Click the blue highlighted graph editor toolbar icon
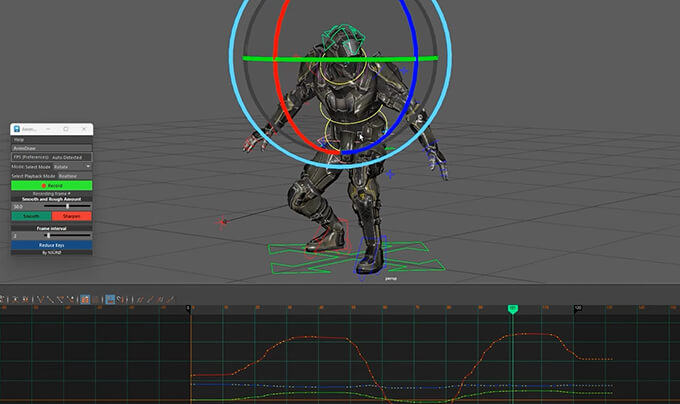 pos(110,299)
